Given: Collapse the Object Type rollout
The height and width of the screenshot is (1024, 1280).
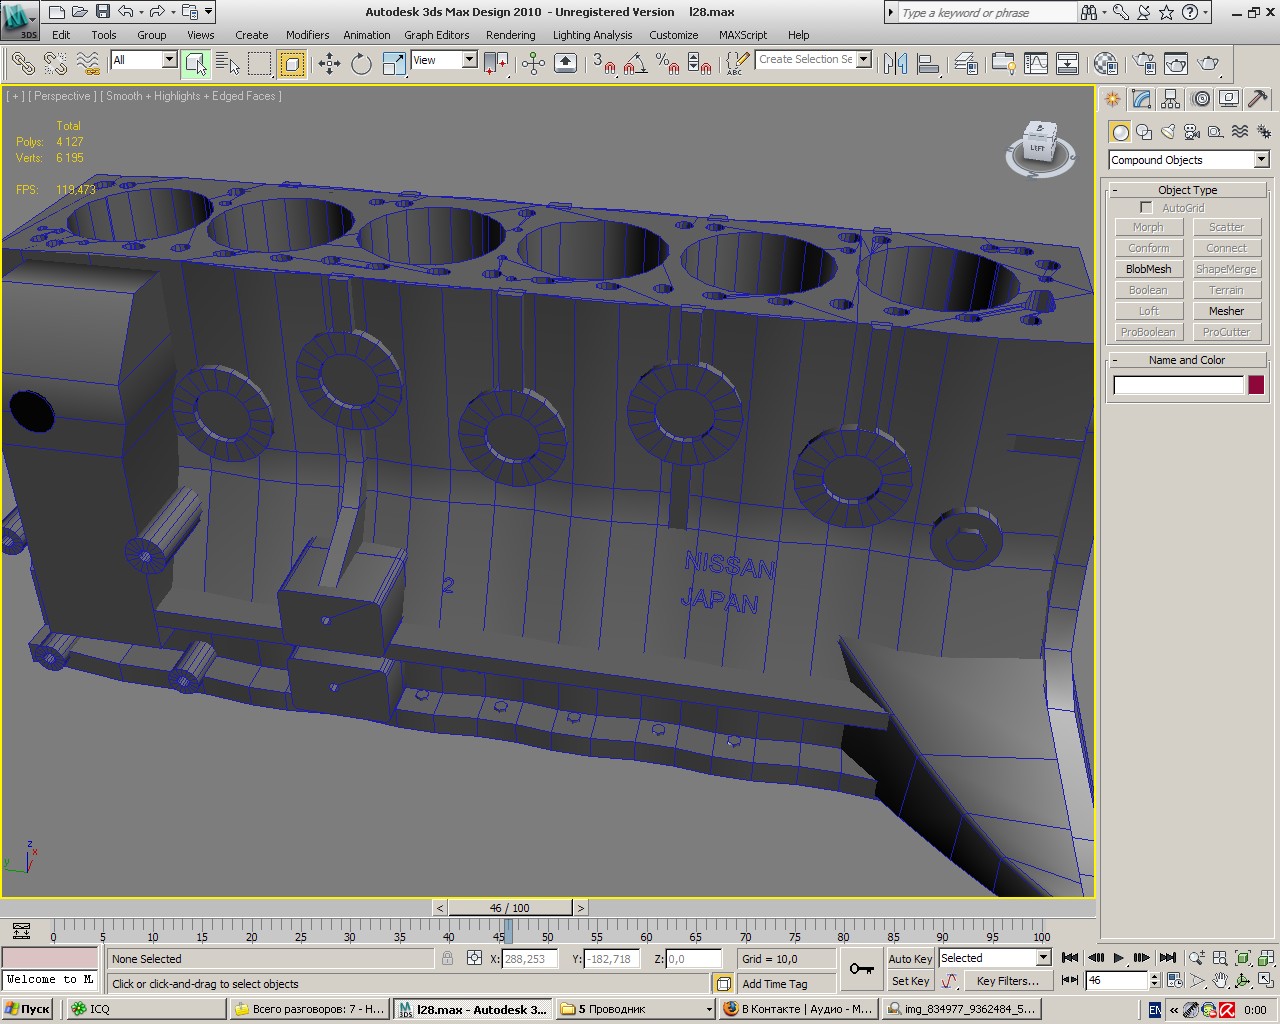Looking at the screenshot, I should tap(1187, 190).
